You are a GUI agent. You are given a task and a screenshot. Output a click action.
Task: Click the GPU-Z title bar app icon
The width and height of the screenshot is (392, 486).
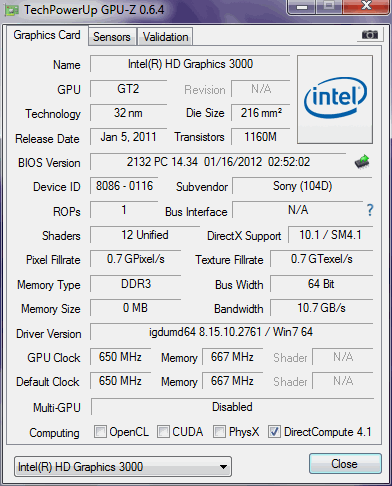[x=11, y=11]
